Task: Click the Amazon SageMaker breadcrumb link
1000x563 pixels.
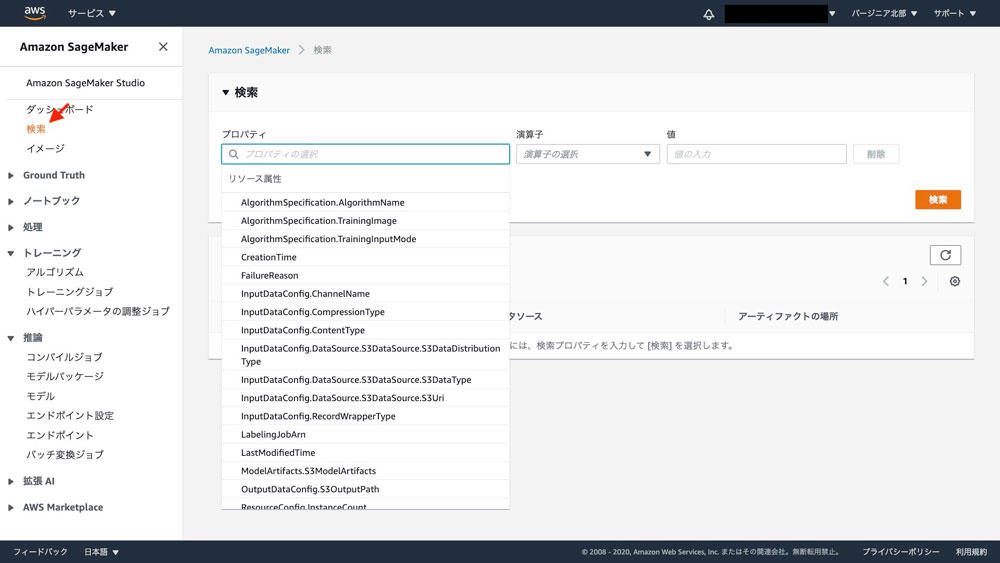Action: [x=249, y=50]
